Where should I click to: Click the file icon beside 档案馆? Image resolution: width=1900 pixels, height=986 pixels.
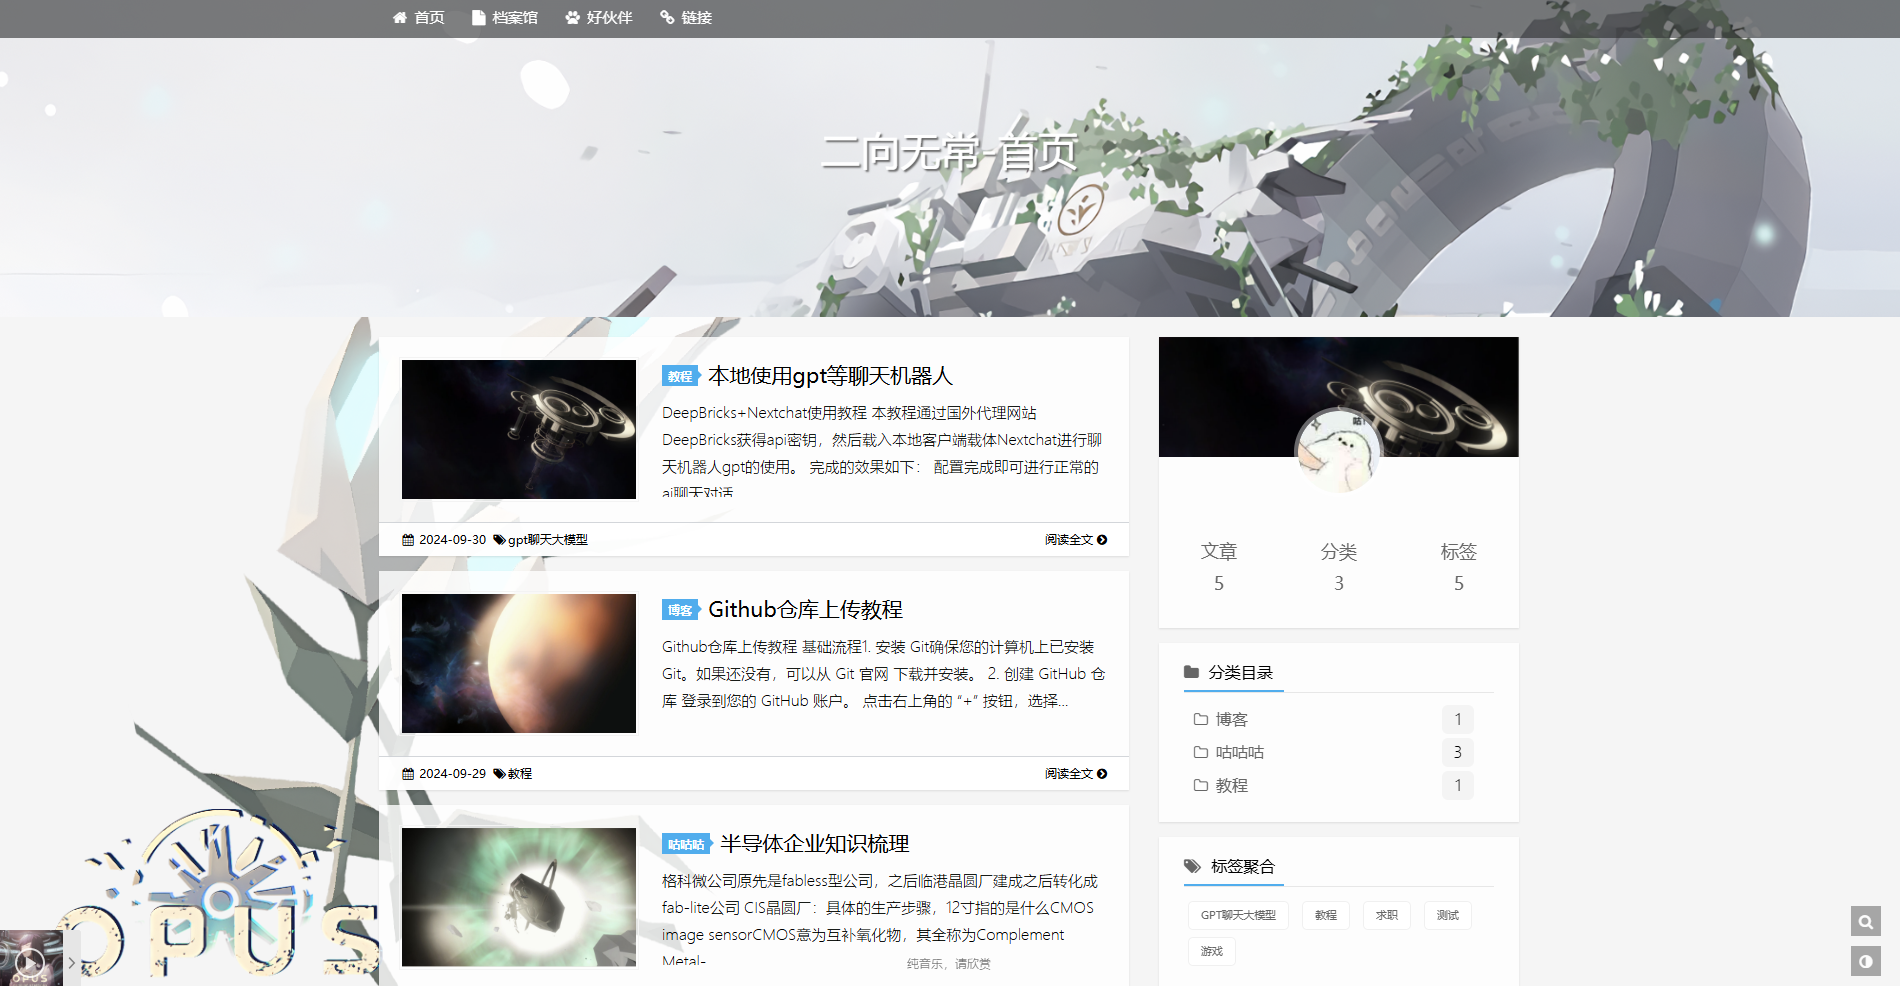point(478,17)
